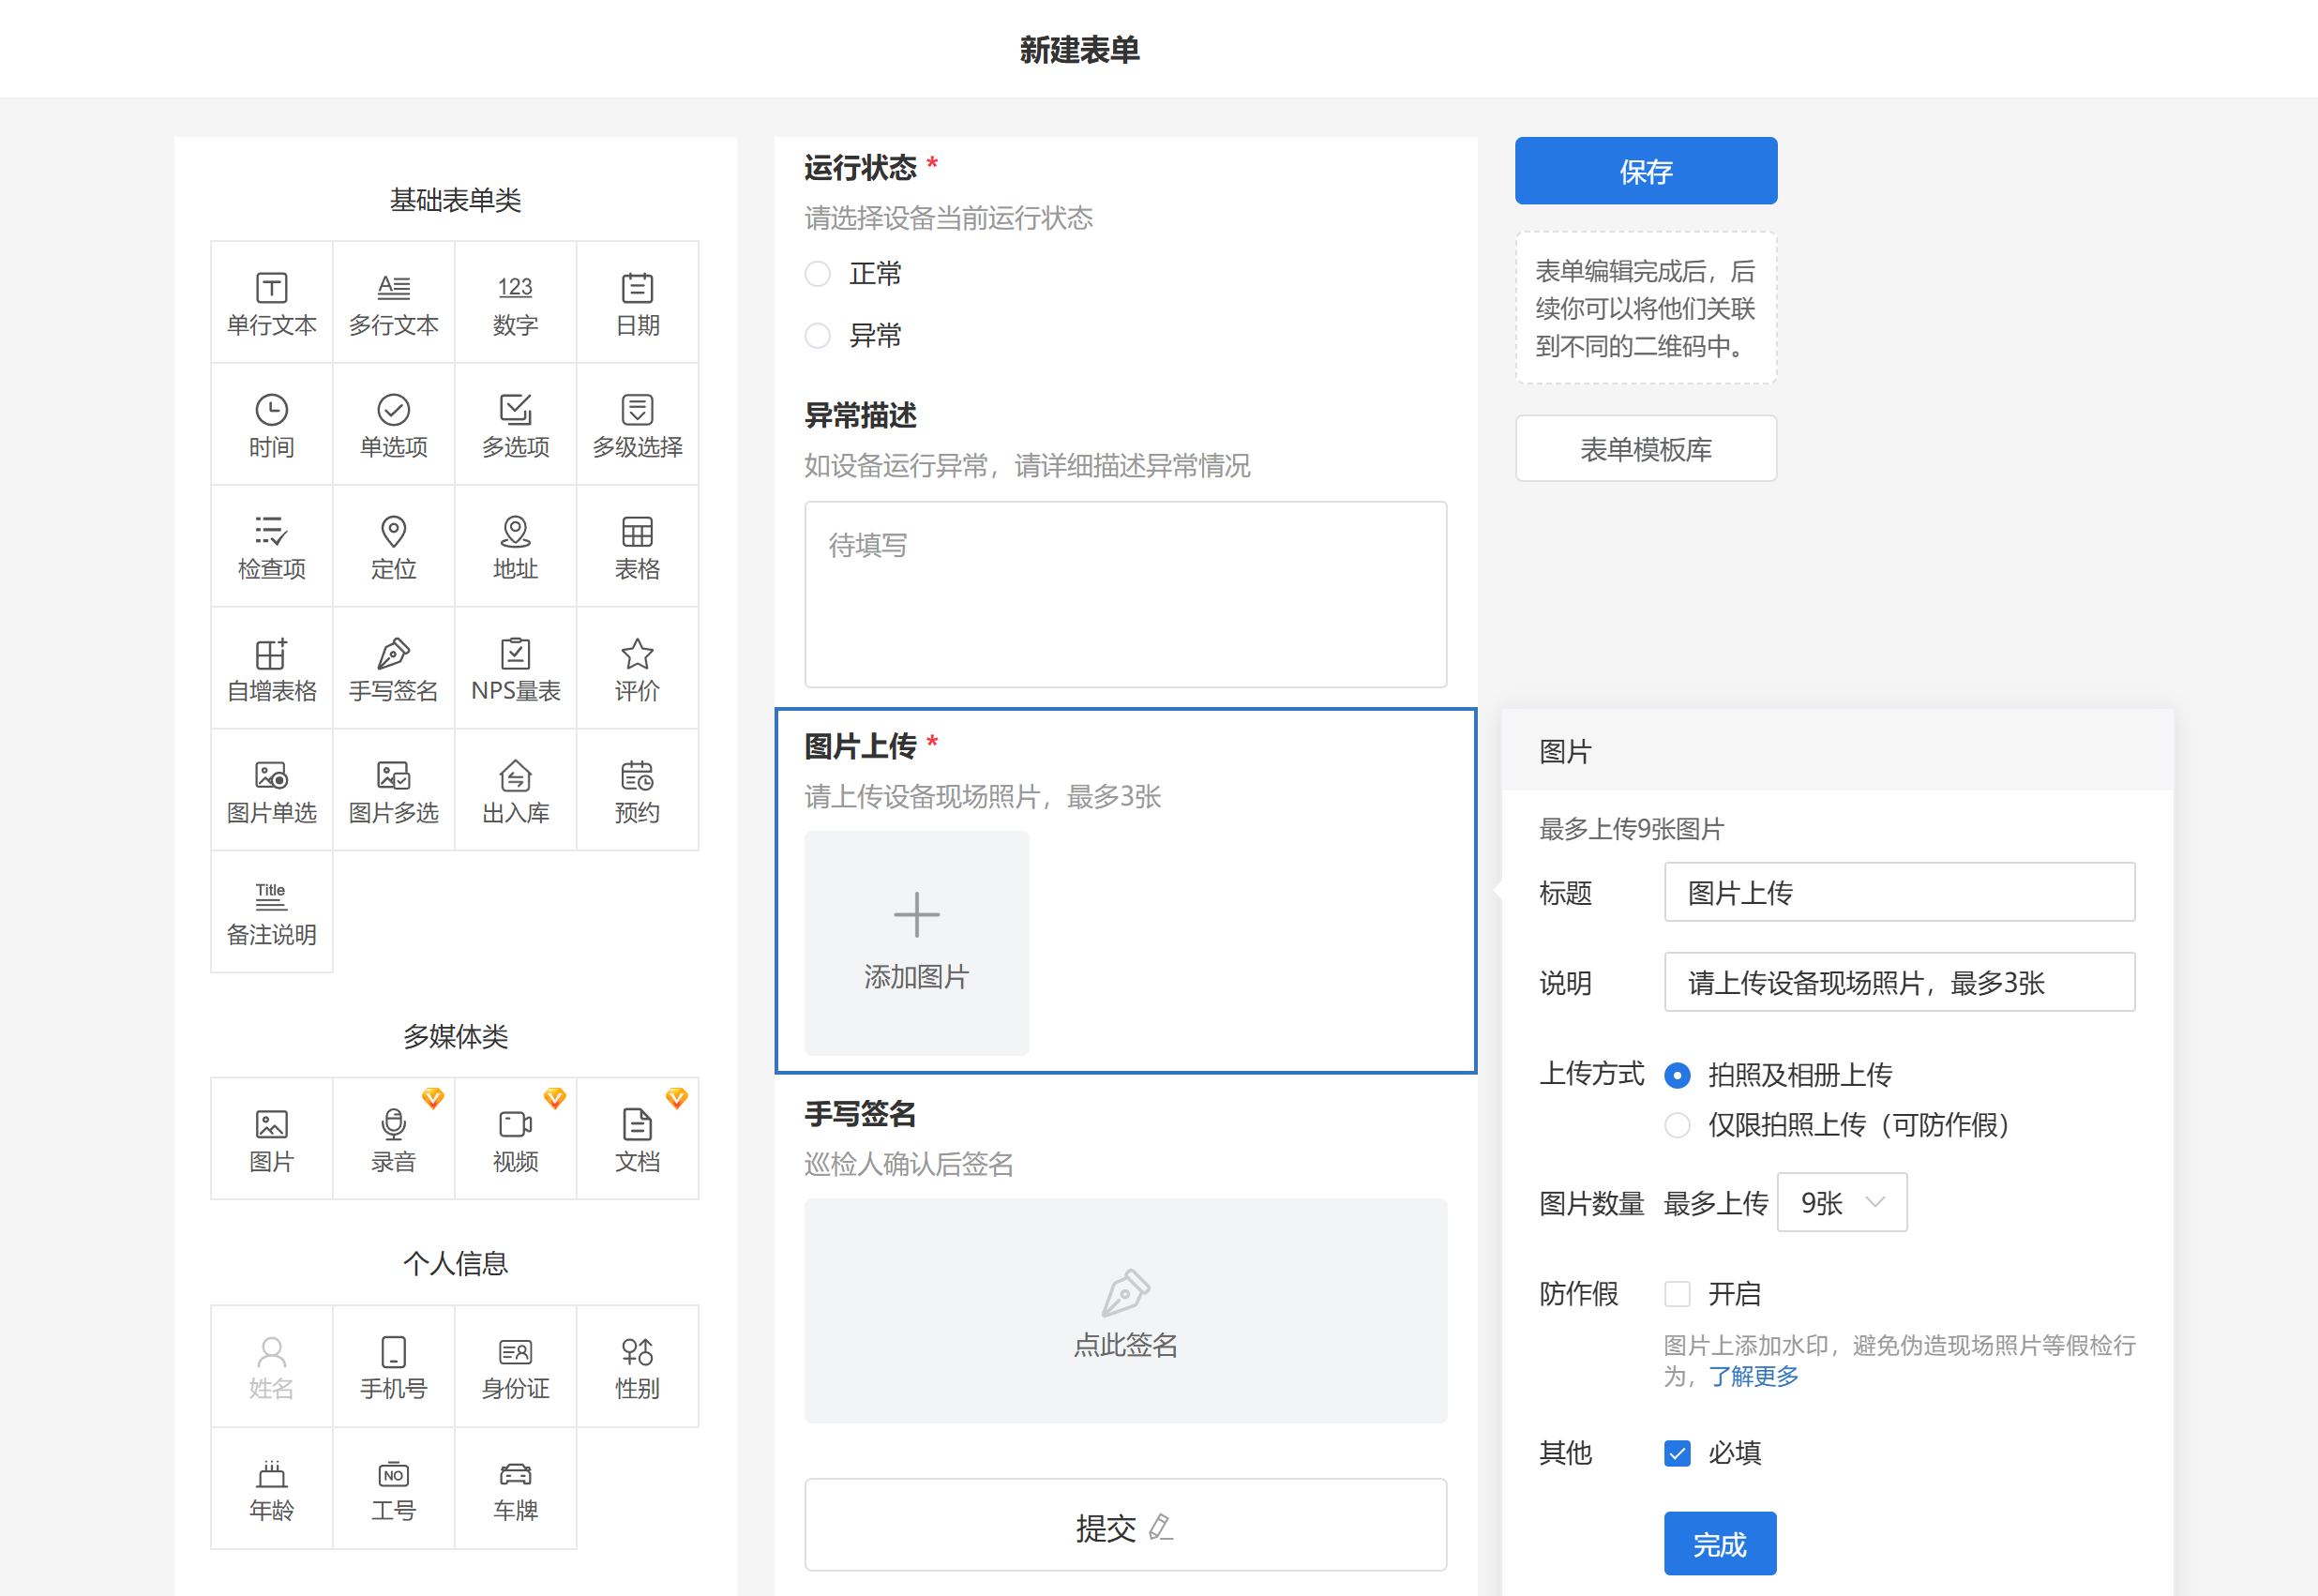Click the 标题 input containing 图片上传
The image size is (2318, 1596).
1898,892
